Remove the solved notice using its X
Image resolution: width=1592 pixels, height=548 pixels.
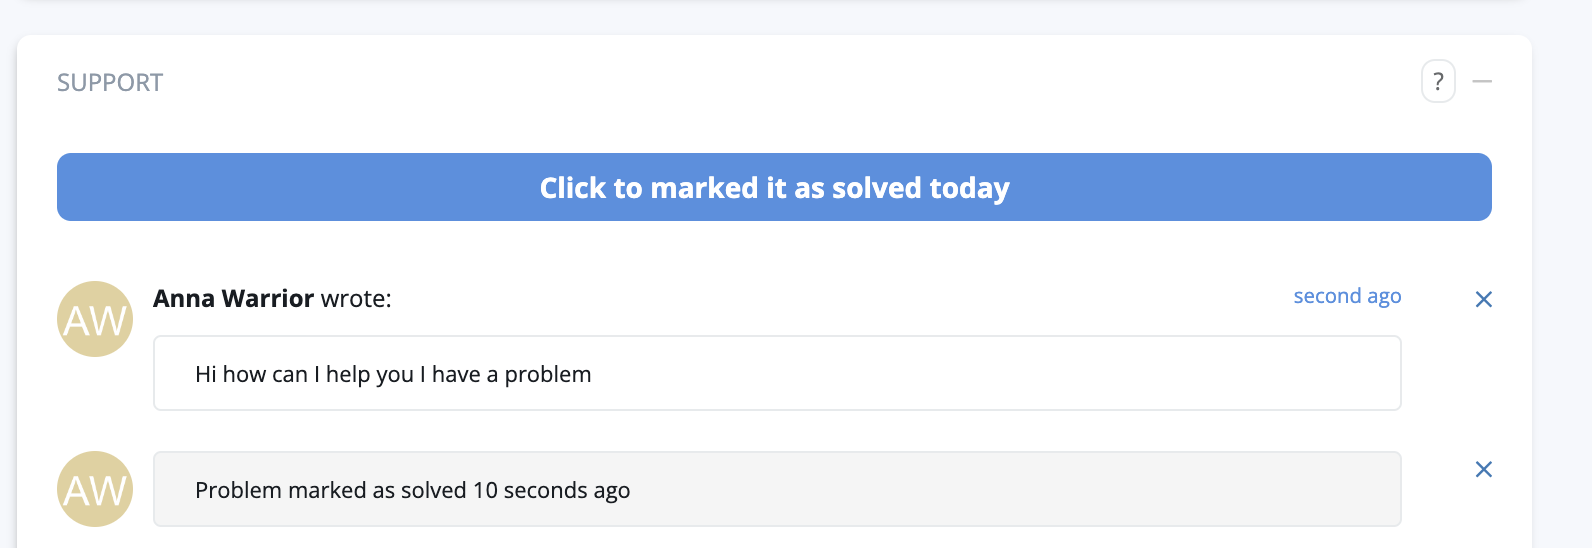click(x=1483, y=469)
